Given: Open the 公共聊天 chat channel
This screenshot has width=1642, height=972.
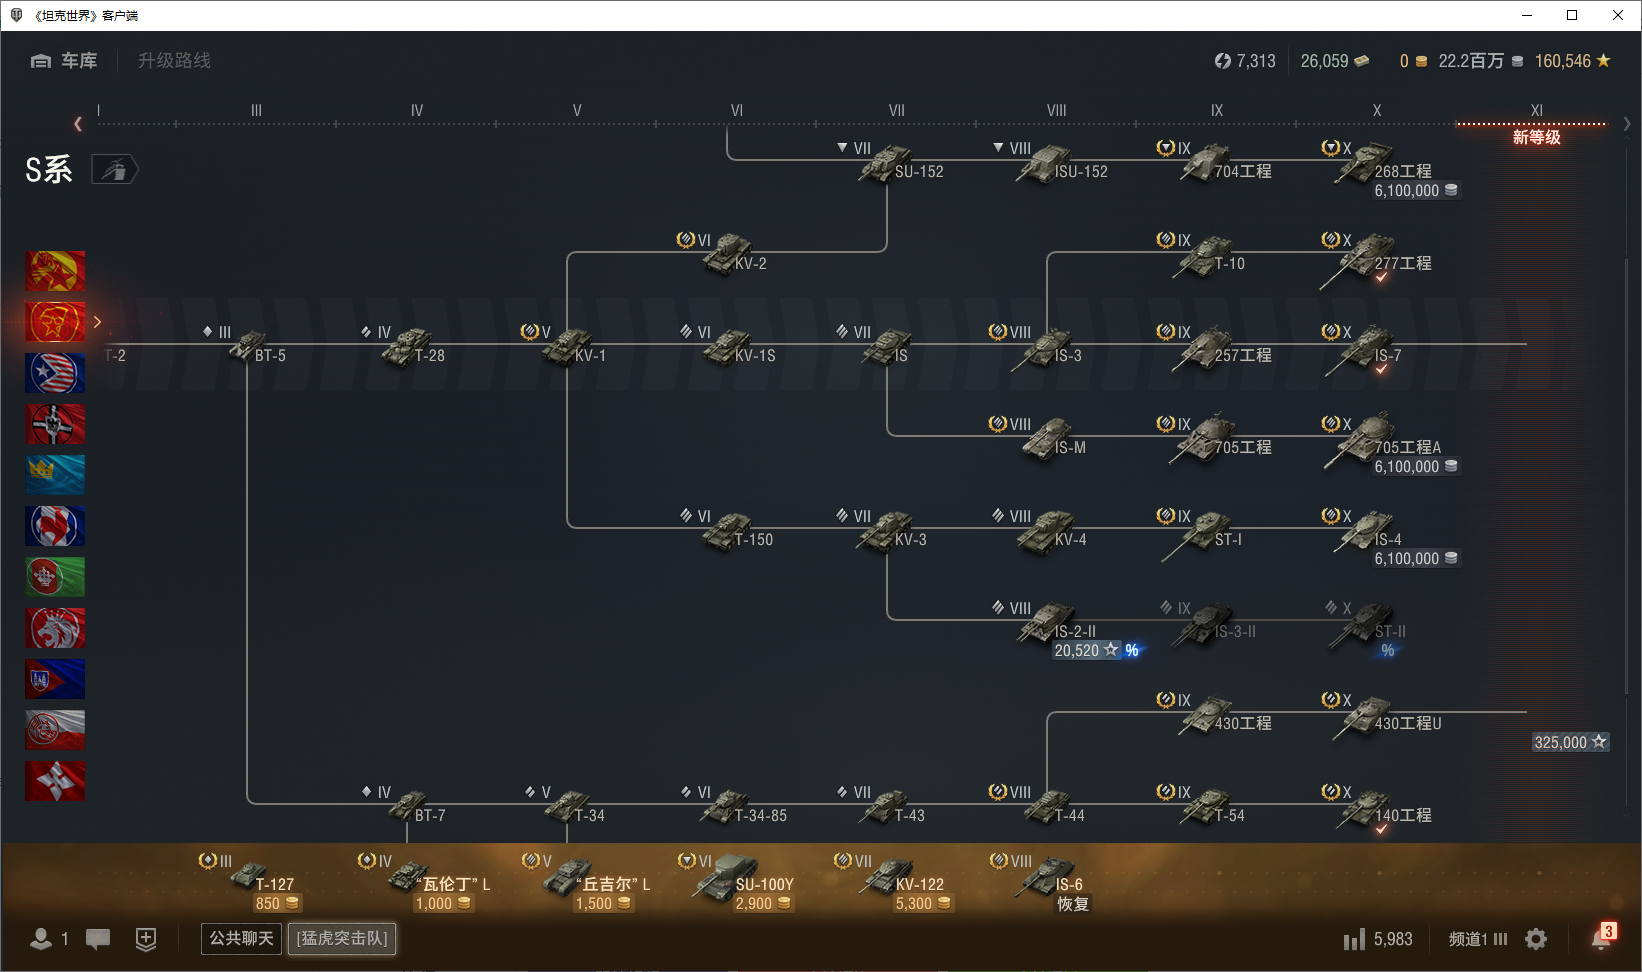Looking at the screenshot, I should 241,939.
